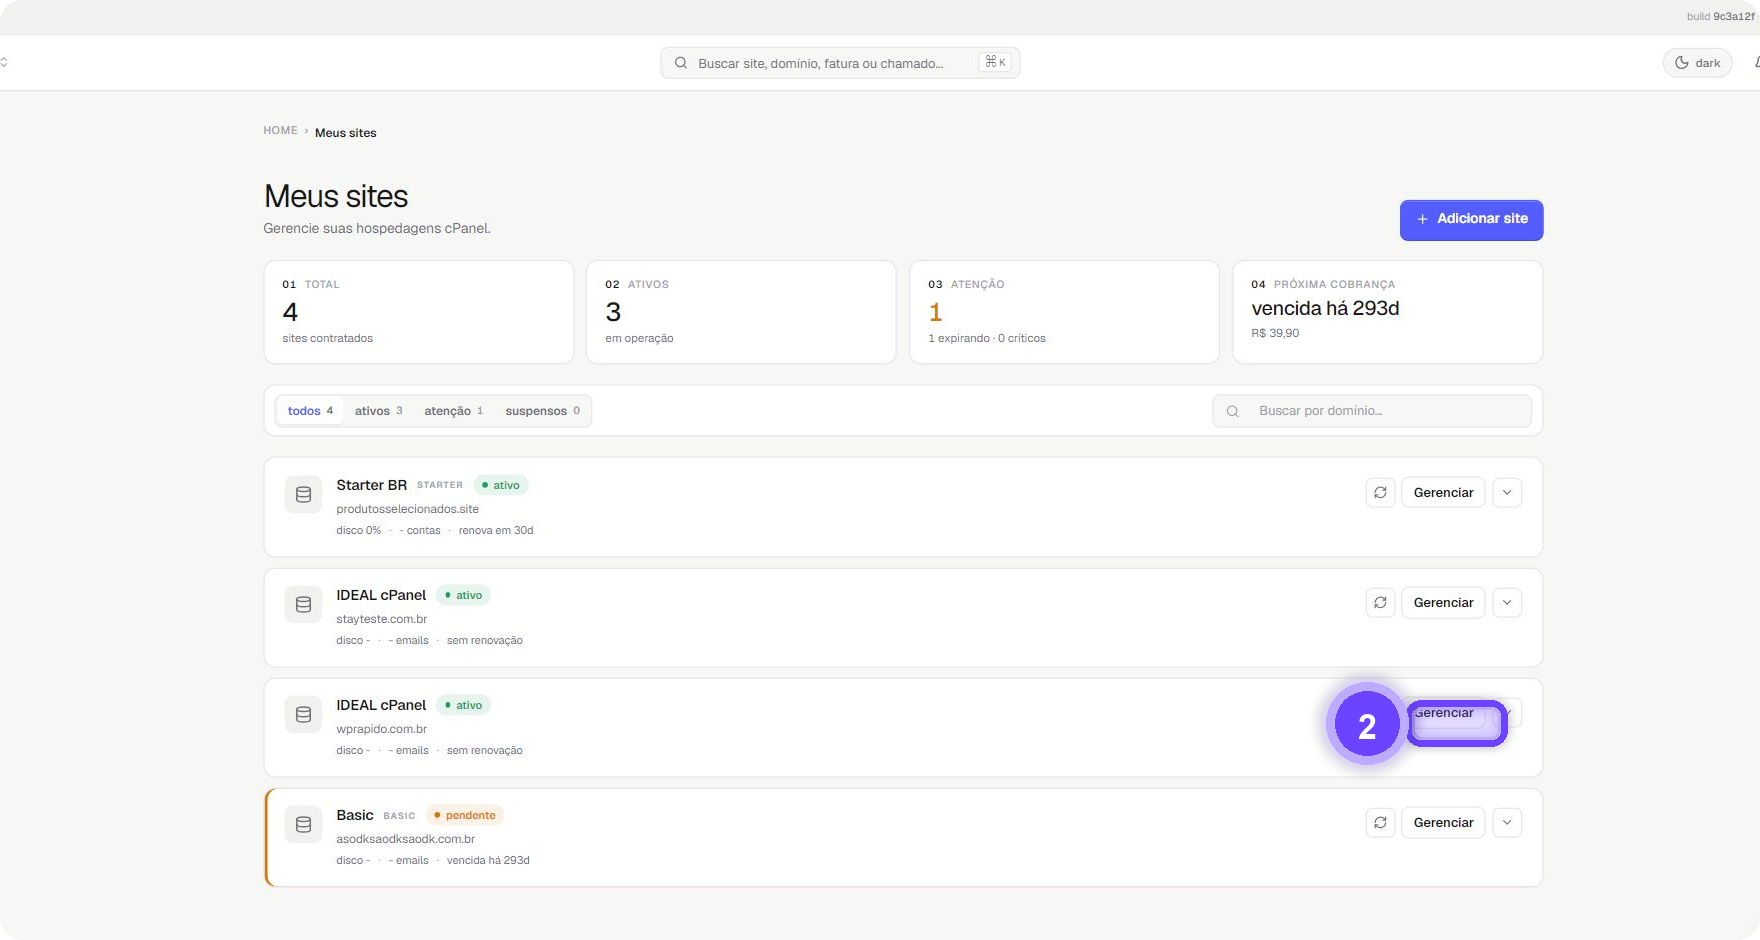Click the database icon for Basic site
The width and height of the screenshot is (1760, 940).
tap(304, 824)
